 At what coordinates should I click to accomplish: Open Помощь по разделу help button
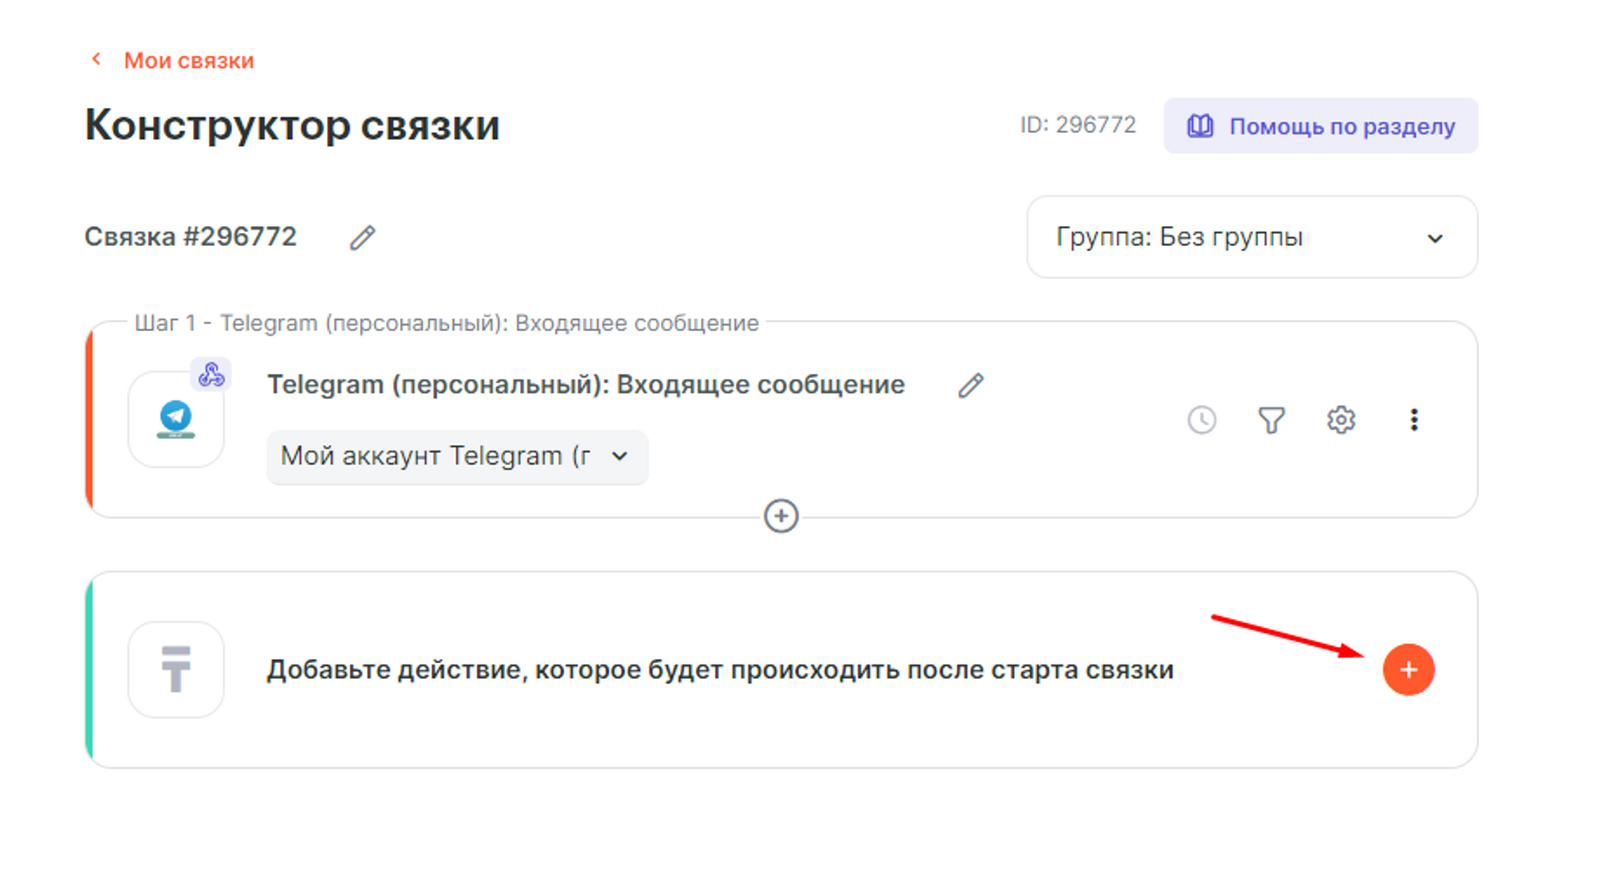point(1320,126)
